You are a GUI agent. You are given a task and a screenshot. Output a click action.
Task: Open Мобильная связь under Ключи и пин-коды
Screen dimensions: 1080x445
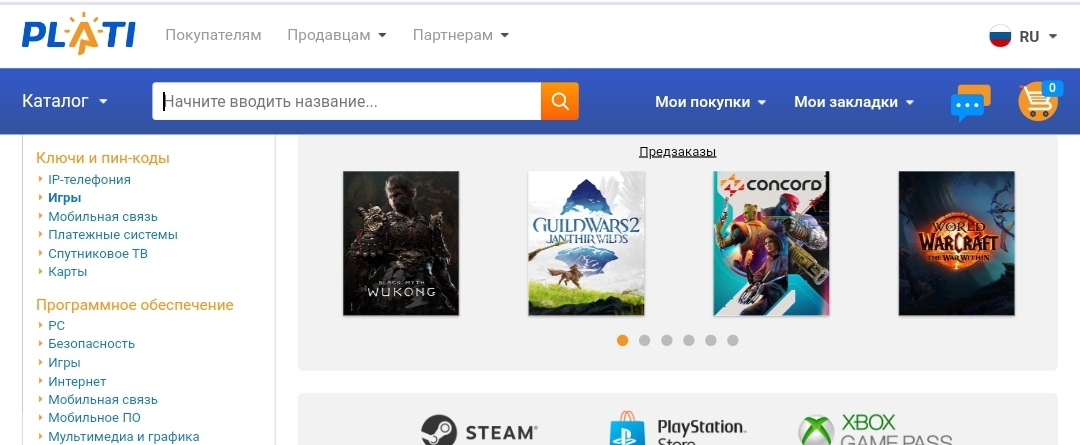103,217
